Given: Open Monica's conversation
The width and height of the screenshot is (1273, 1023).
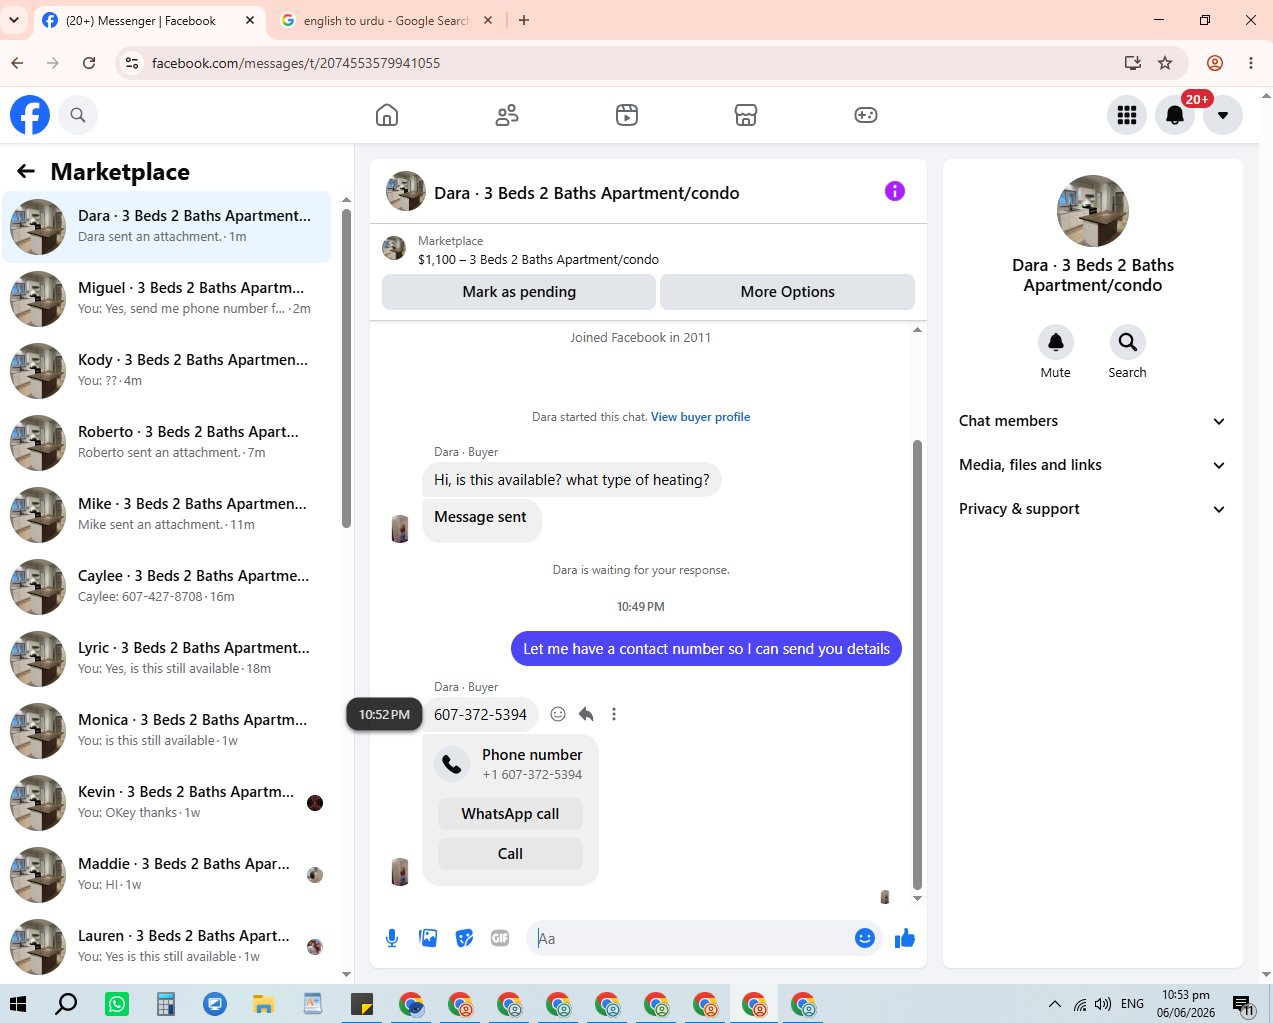Looking at the screenshot, I should (x=167, y=731).
